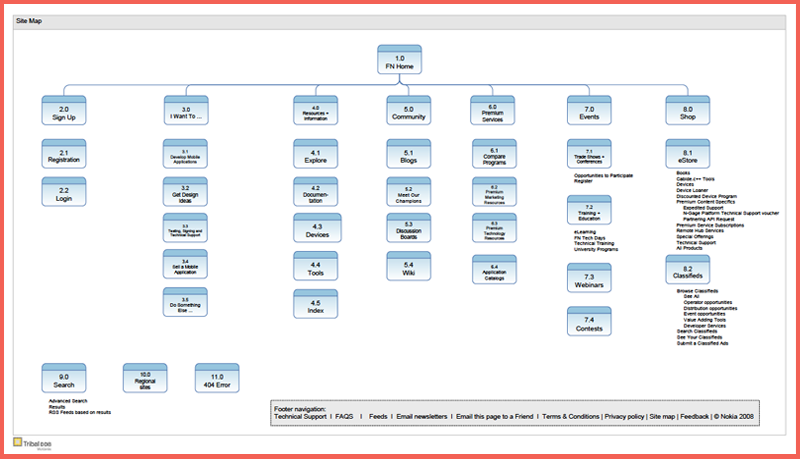The width and height of the screenshot is (800, 459).
Task: Click 3.4 Sell a Mobile Application box
Action: pos(185,264)
